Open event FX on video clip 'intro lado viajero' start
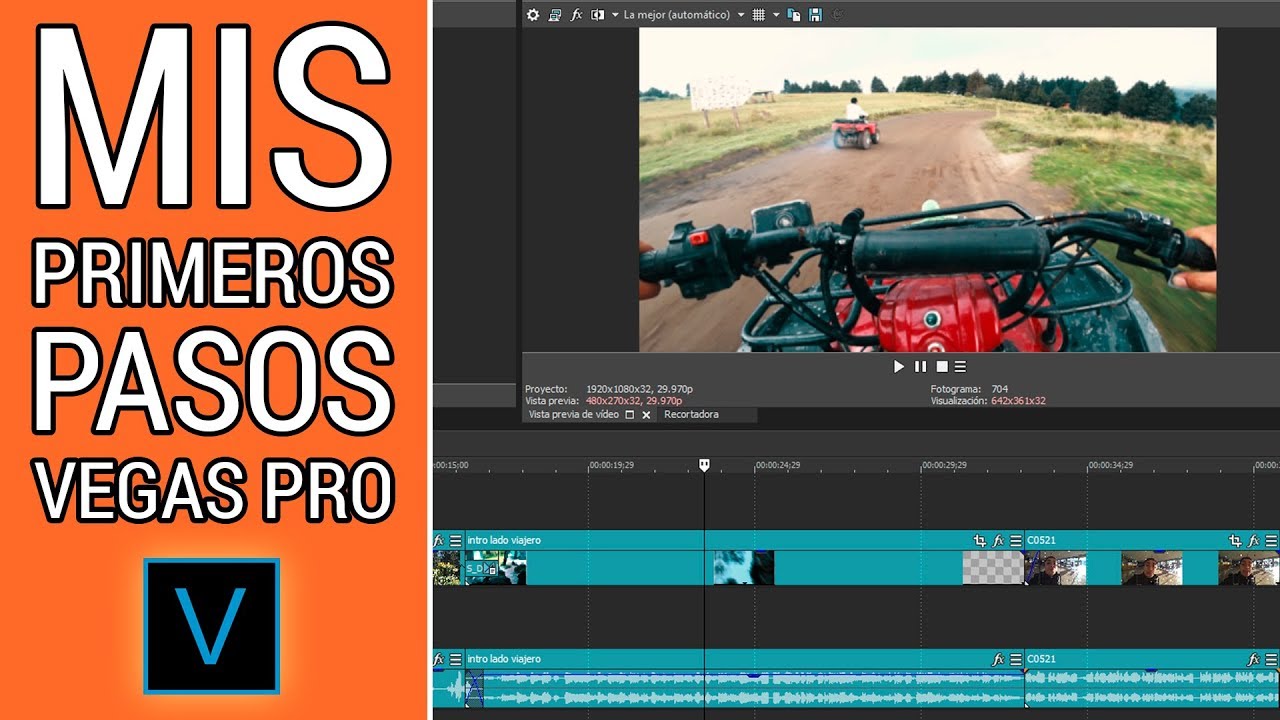Image resolution: width=1280 pixels, height=720 pixels. click(439, 540)
